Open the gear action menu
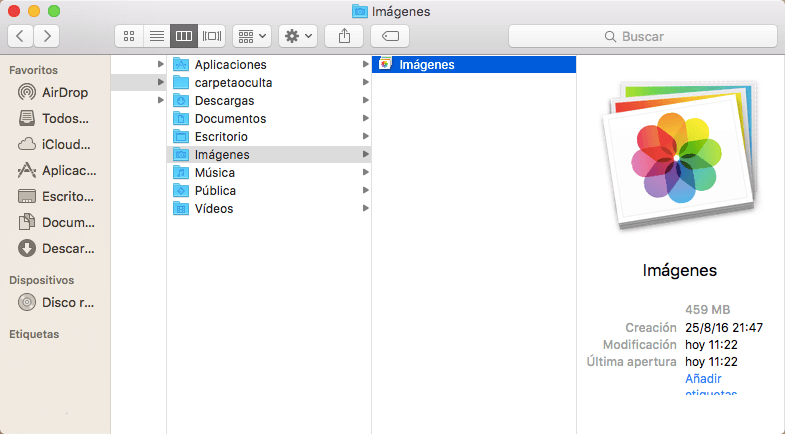Image resolution: width=785 pixels, height=434 pixels. (298, 36)
